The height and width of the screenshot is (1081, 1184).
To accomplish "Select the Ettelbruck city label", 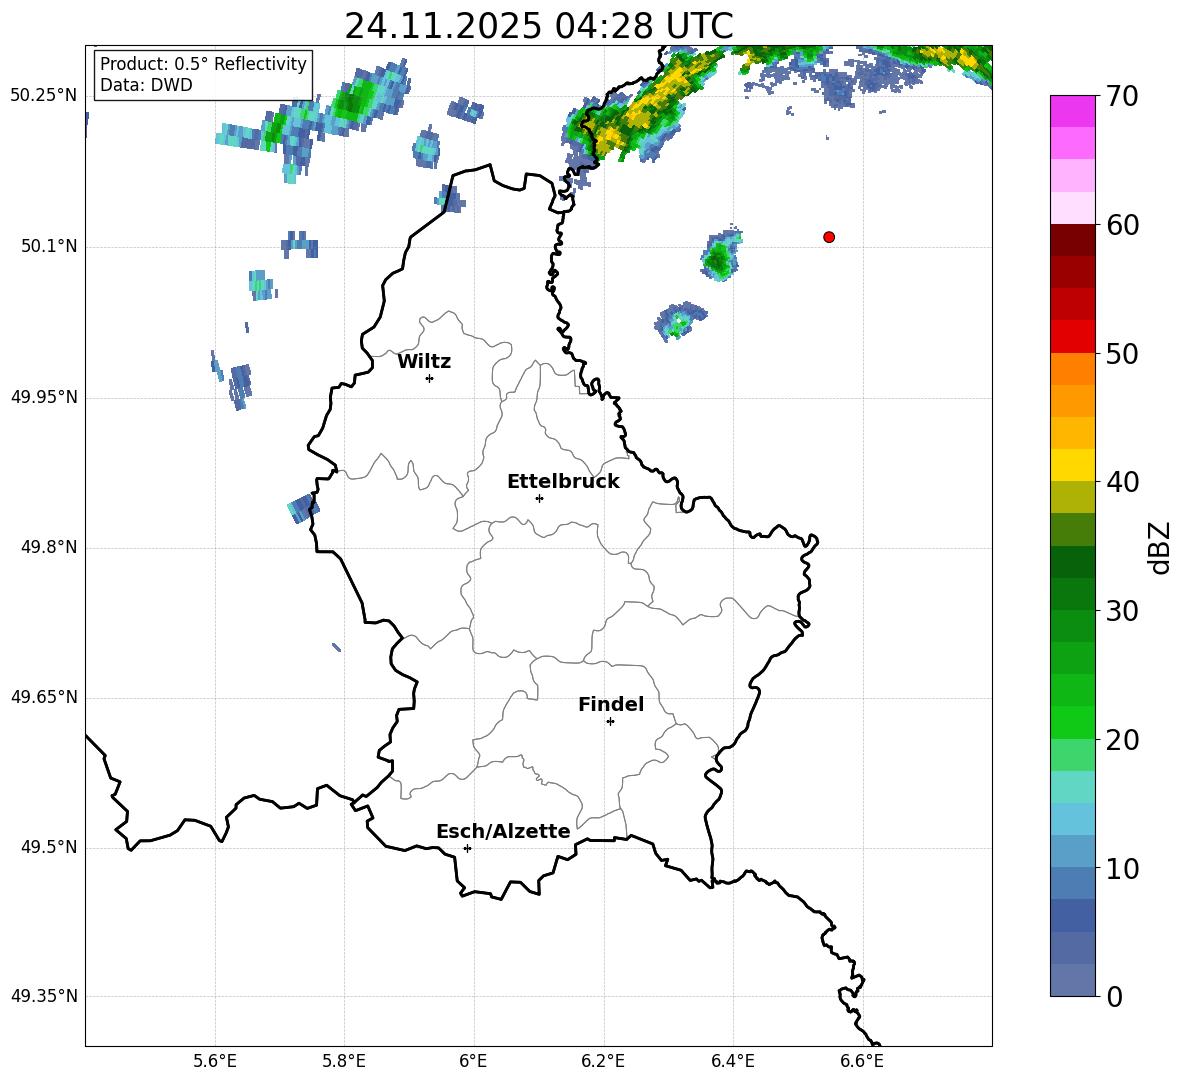I will click(x=563, y=482).
